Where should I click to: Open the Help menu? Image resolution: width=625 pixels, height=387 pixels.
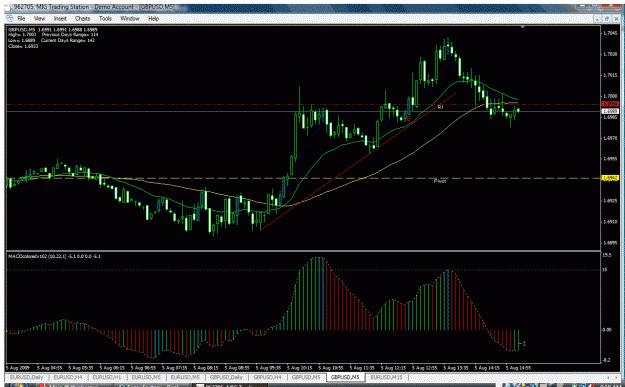pyautogui.click(x=153, y=19)
